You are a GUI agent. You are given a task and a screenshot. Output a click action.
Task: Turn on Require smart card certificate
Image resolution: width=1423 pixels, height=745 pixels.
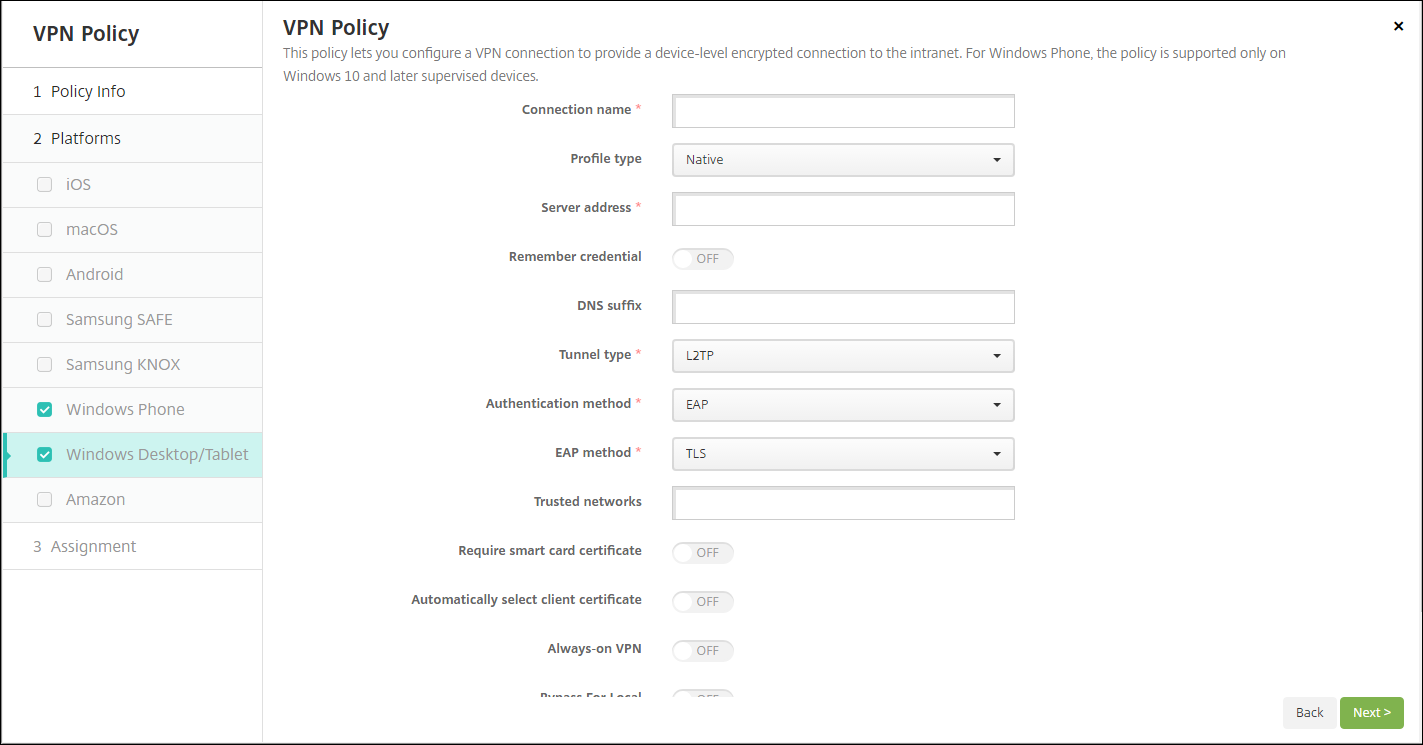(x=703, y=553)
